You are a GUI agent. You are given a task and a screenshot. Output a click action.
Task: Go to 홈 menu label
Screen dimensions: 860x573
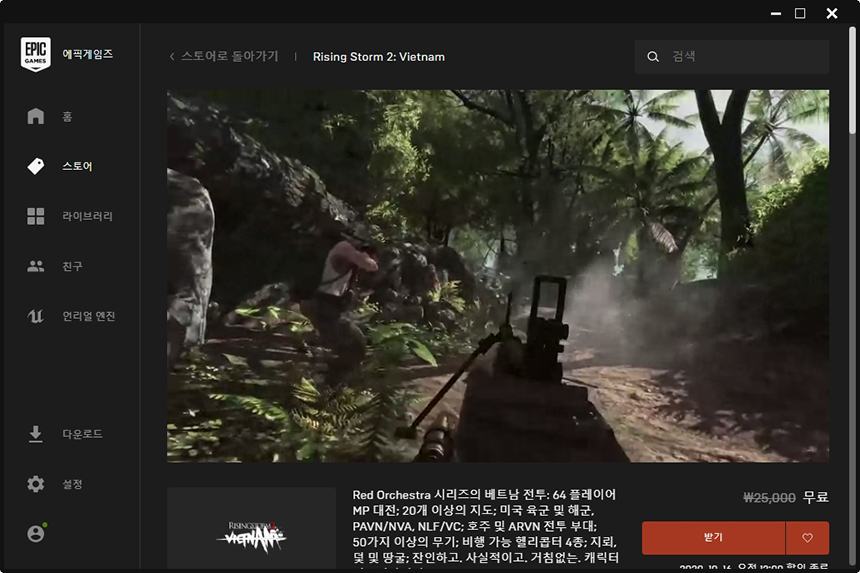67,116
